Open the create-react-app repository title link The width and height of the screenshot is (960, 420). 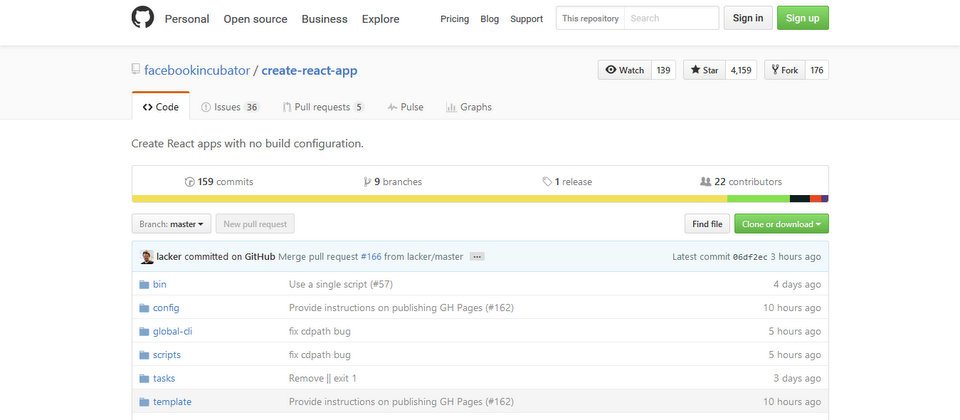309,70
